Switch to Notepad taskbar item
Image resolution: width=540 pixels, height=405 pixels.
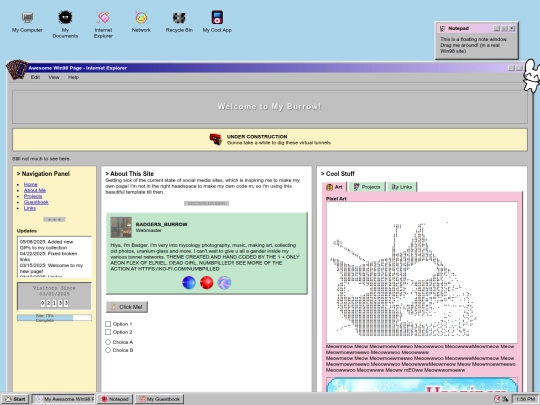pyautogui.click(x=115, y=399)
